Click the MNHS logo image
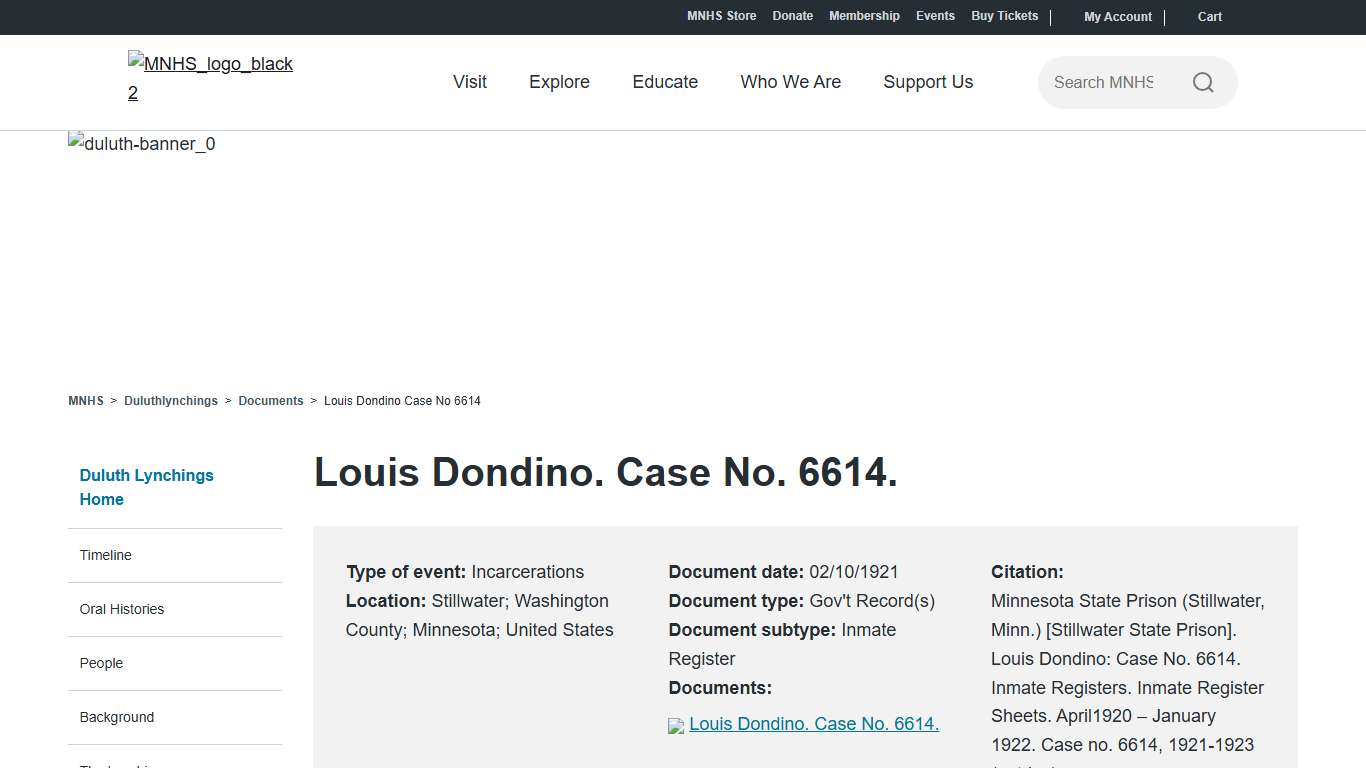The image size is (1366, 768). (210, 78)
